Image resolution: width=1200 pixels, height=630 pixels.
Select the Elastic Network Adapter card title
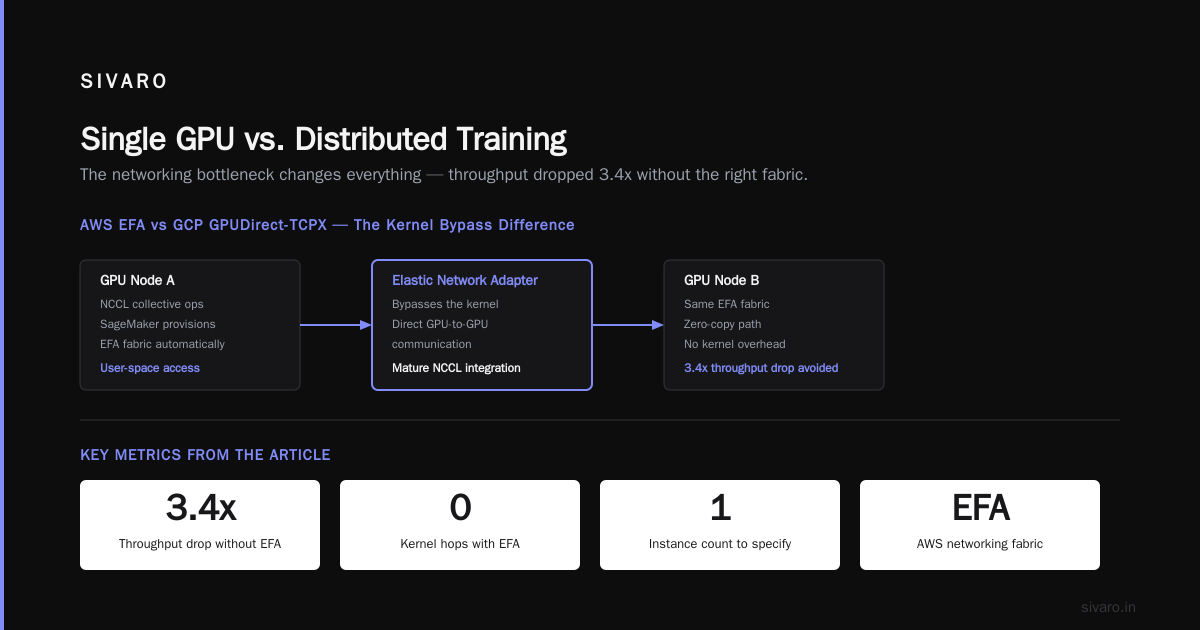pos(465,281)
